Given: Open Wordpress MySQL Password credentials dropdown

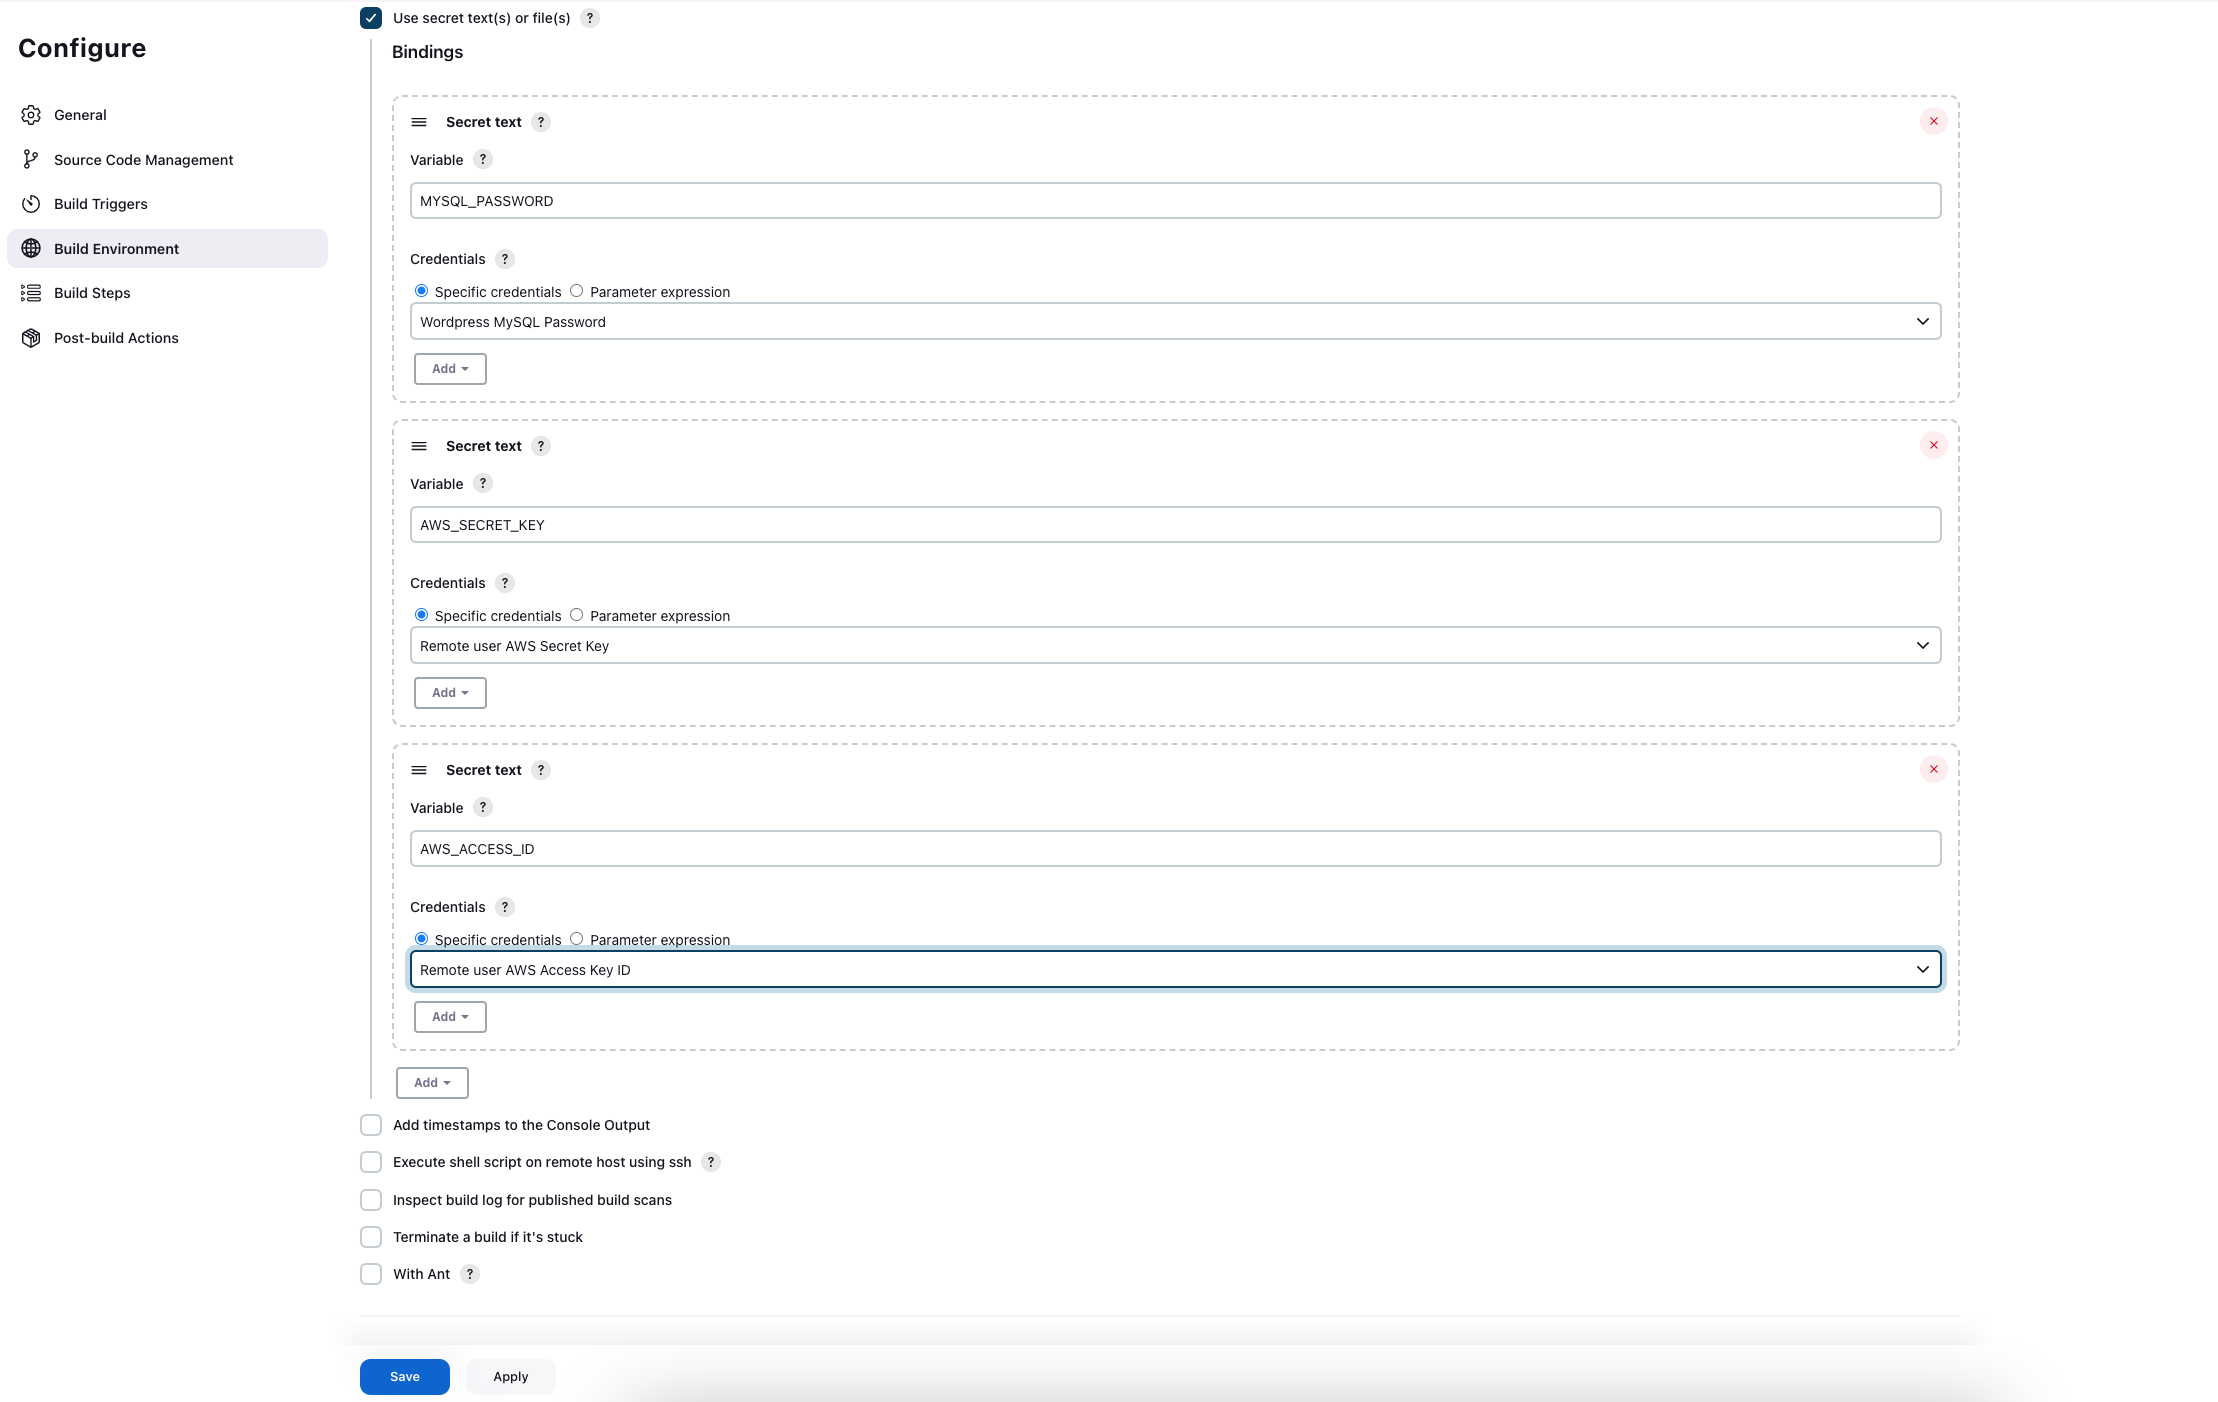Looking at the screenshot, I should click(x=1175, y=322).
